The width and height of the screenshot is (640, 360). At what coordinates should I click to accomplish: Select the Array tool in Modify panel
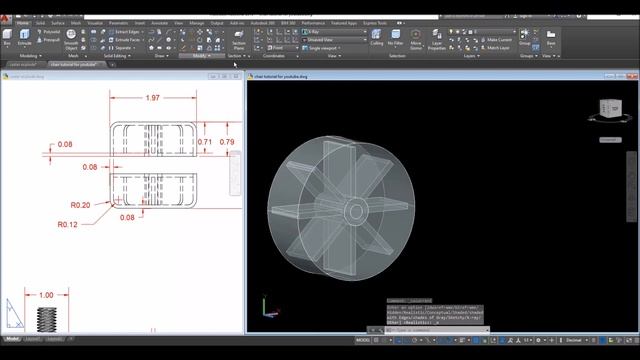(218, 48)
